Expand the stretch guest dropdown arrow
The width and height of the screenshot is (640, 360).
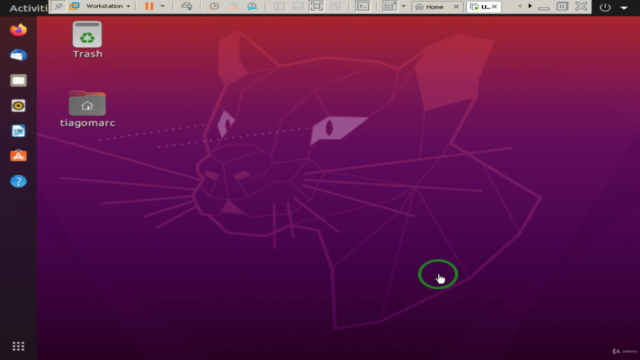(403, 6)
